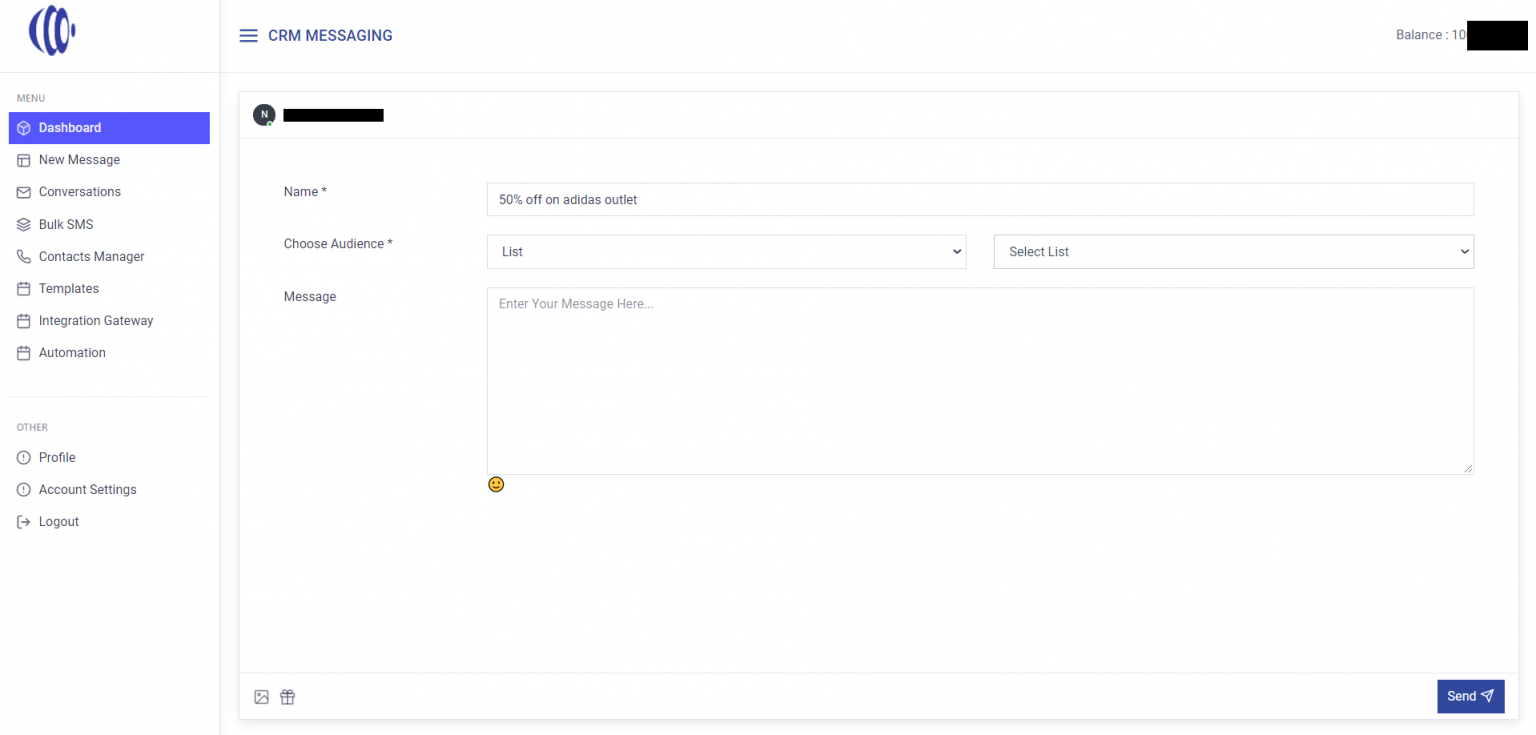This screenshot has height=735, width=1536.
Task: Open the Automation section
Action: point(72,353)
